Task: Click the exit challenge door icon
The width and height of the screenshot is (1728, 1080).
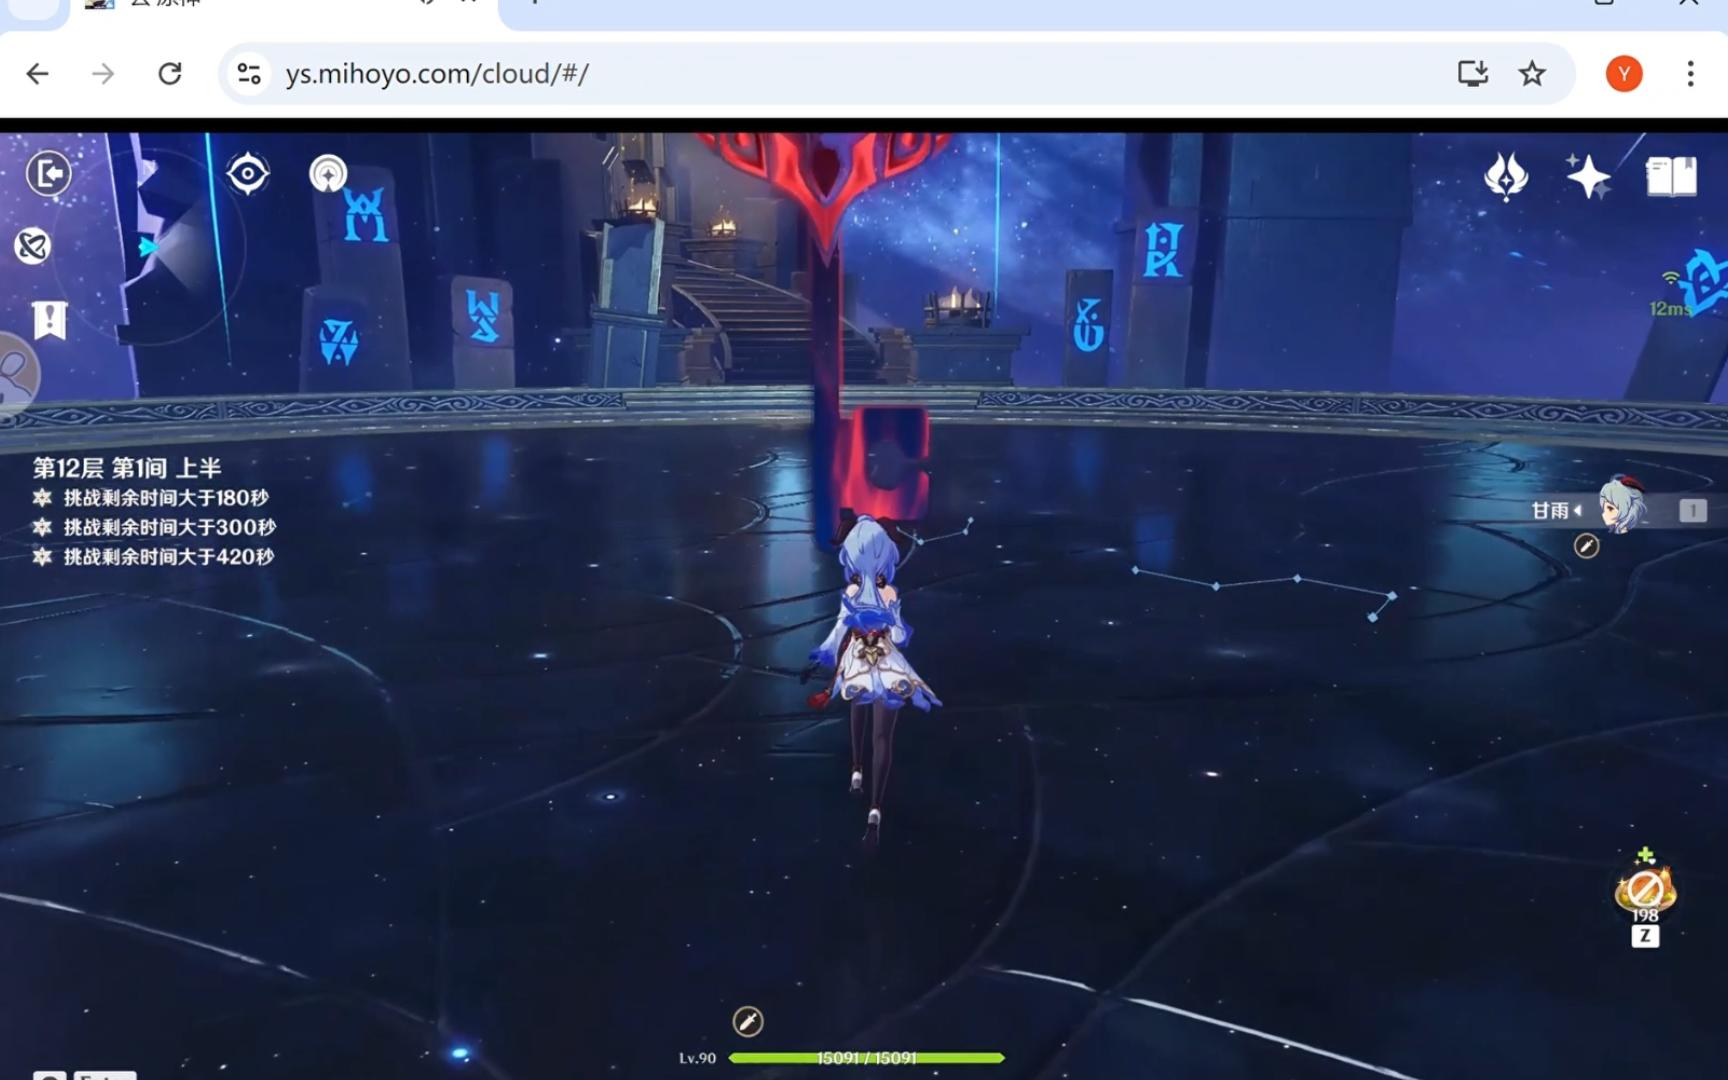Action: point(48,174)
